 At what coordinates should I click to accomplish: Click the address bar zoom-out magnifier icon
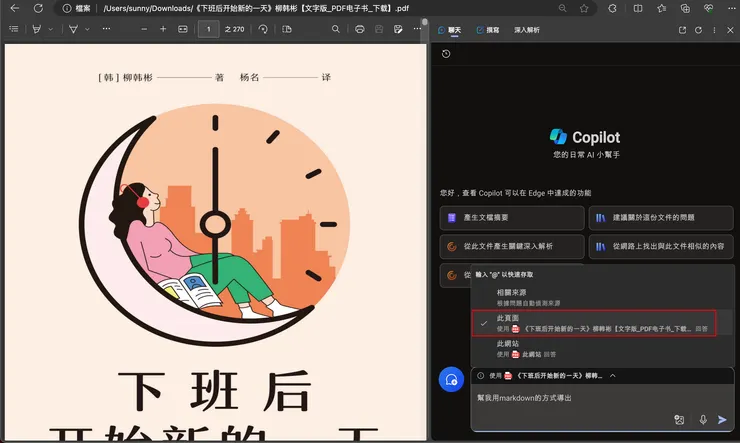point(562,8)
